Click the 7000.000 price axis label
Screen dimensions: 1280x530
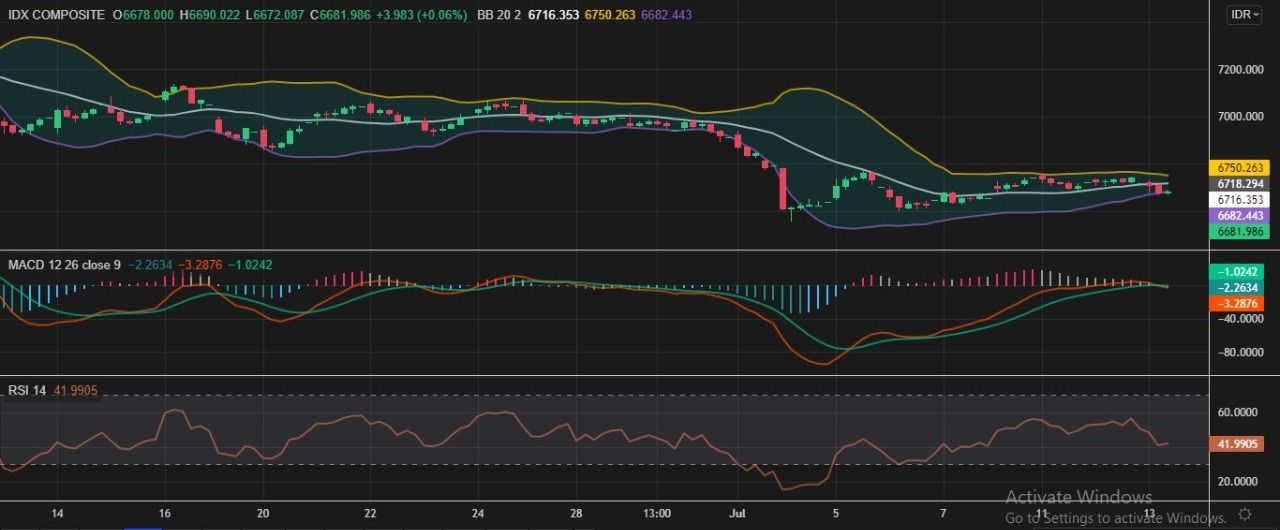point(1240,117)
